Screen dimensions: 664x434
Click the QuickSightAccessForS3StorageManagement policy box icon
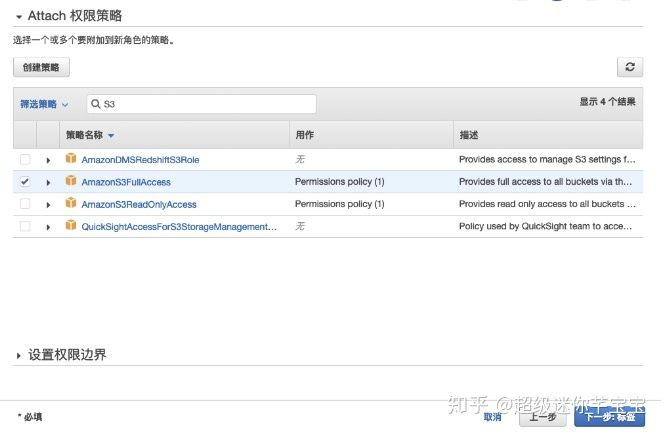point(71,225)
